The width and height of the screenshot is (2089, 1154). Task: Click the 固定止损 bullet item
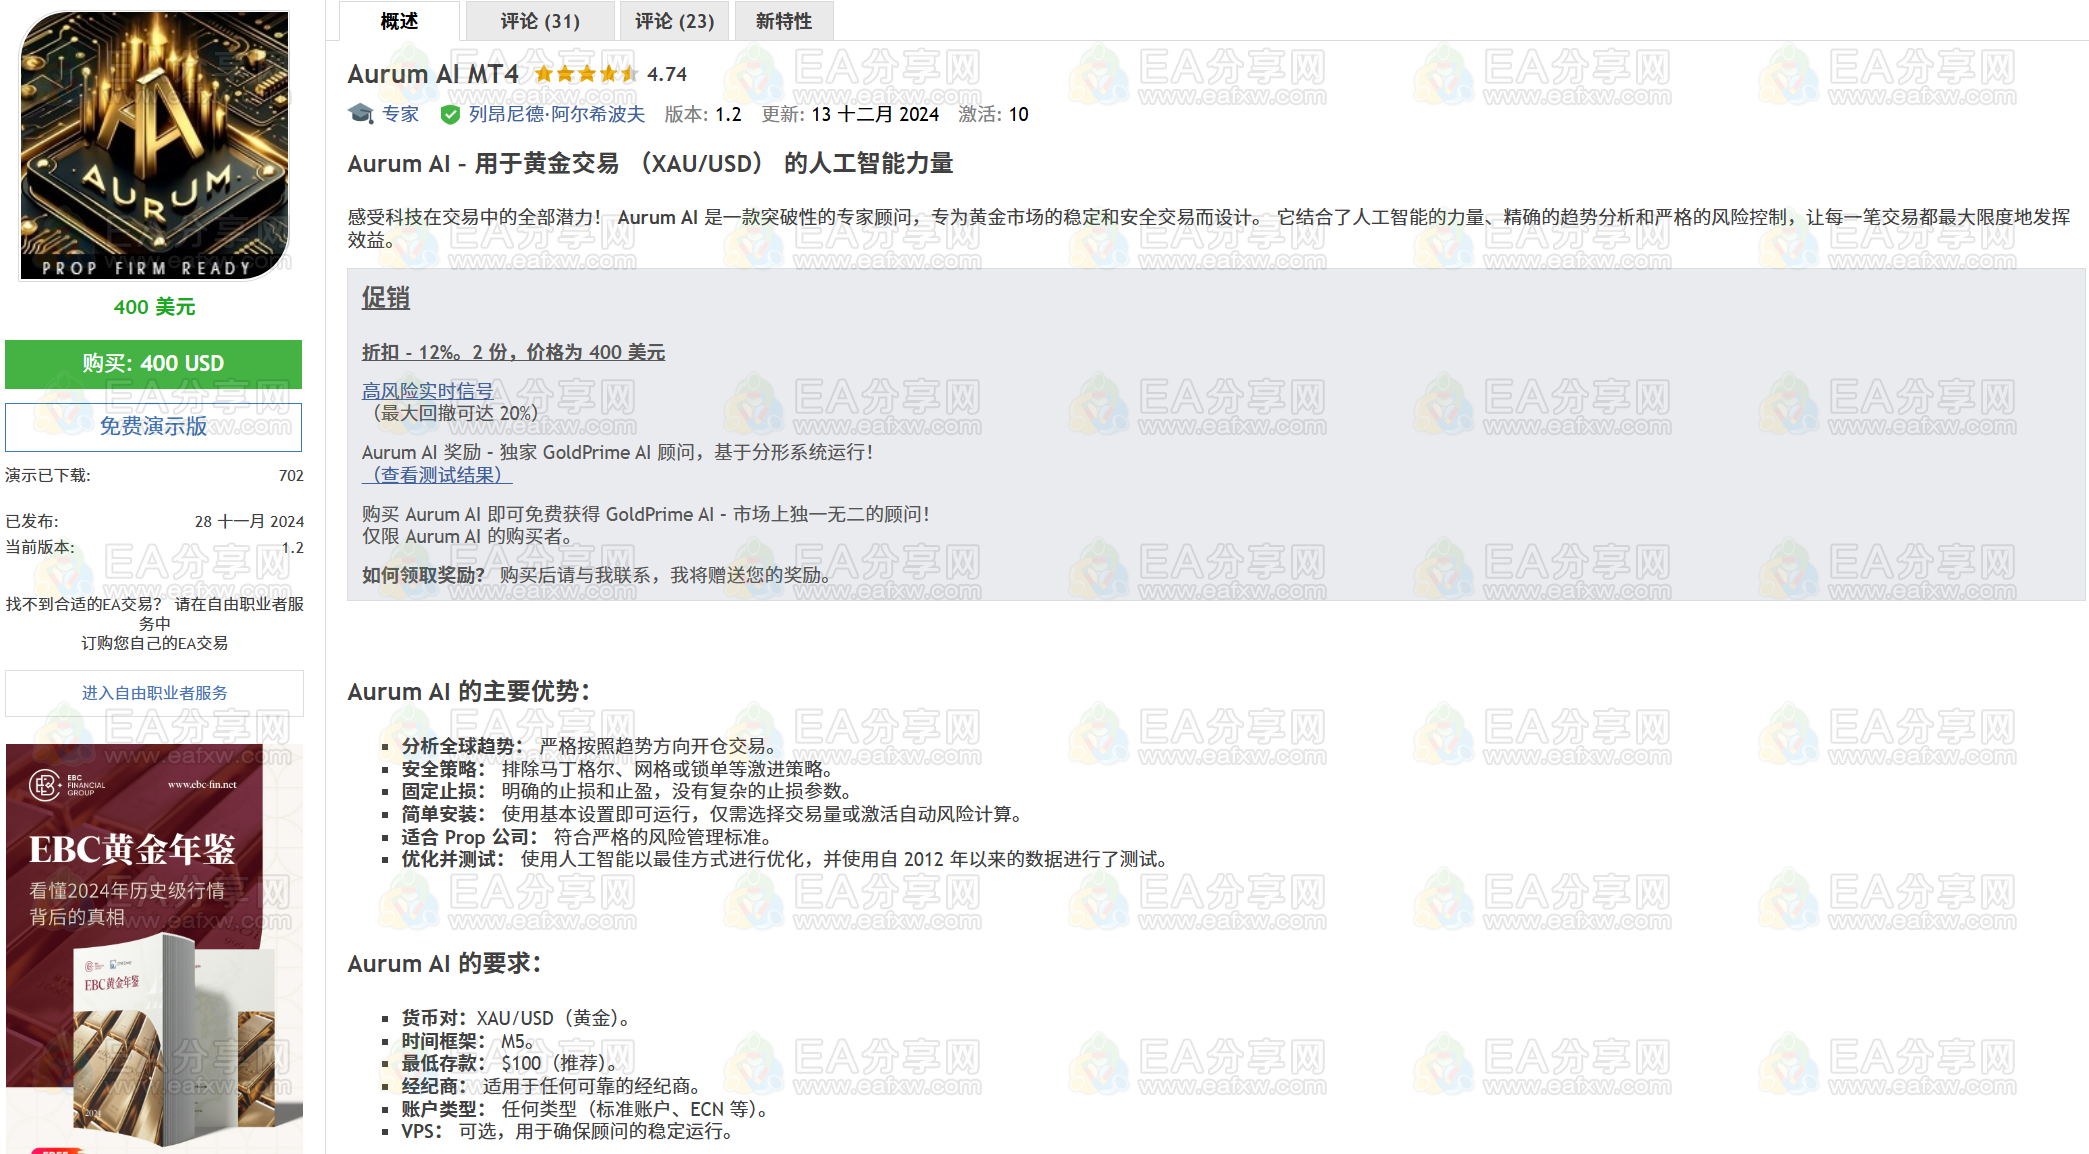pyautogui.click(x=627, y=791)
